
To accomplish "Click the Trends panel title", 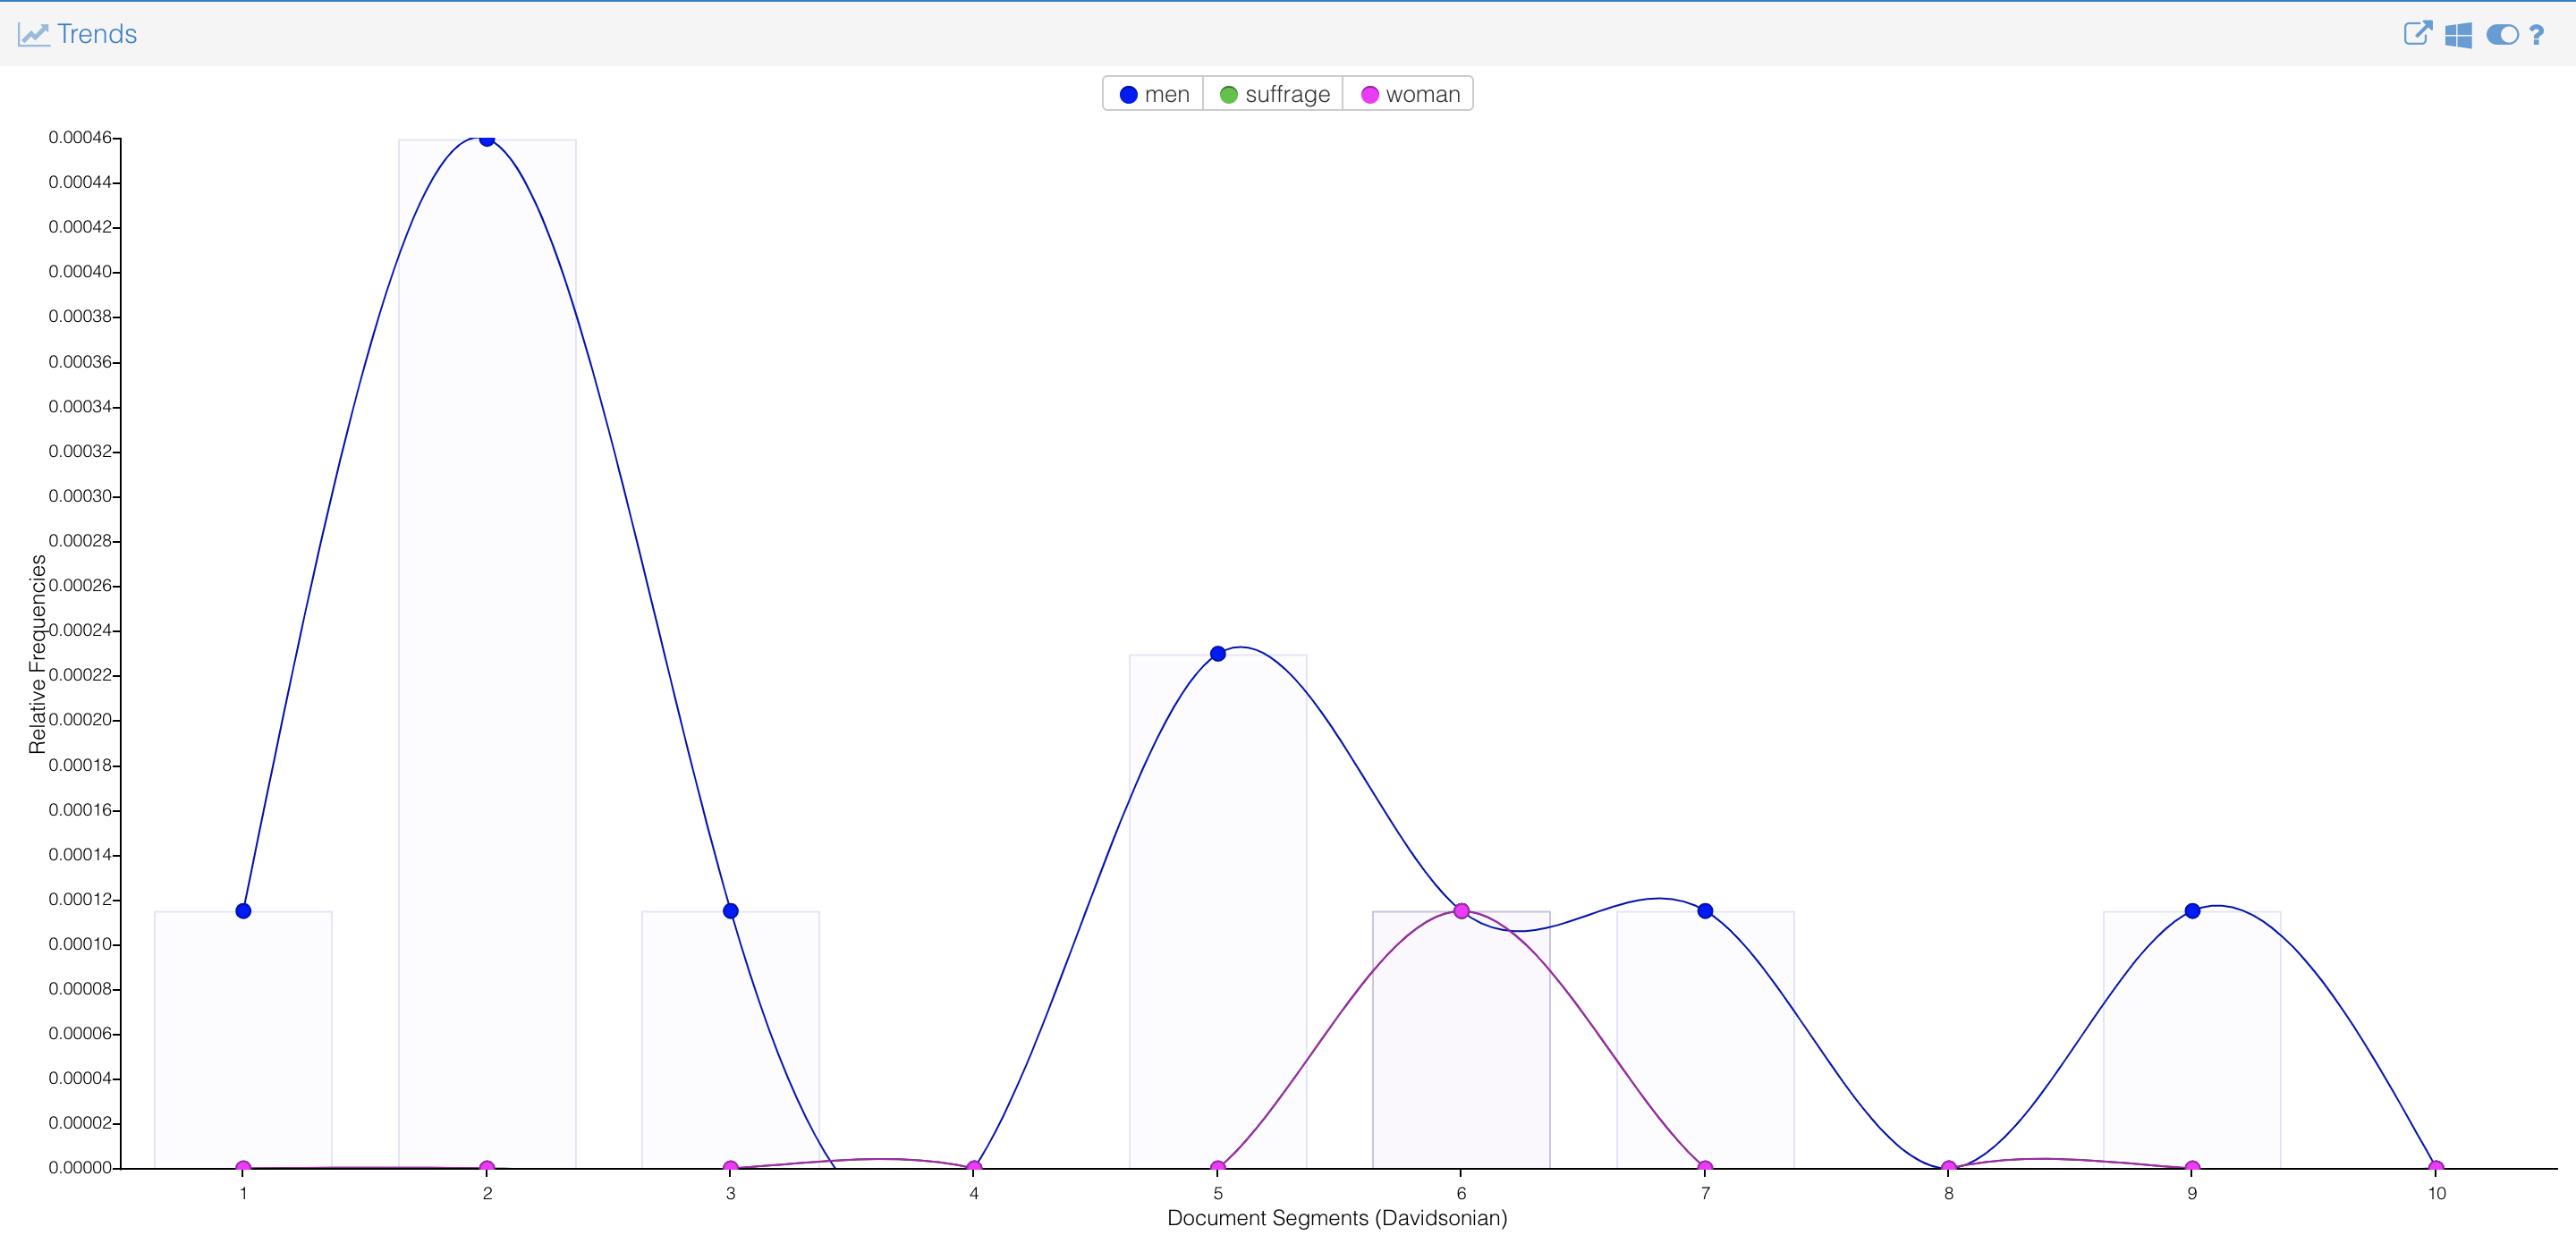I will click(96, 34).
